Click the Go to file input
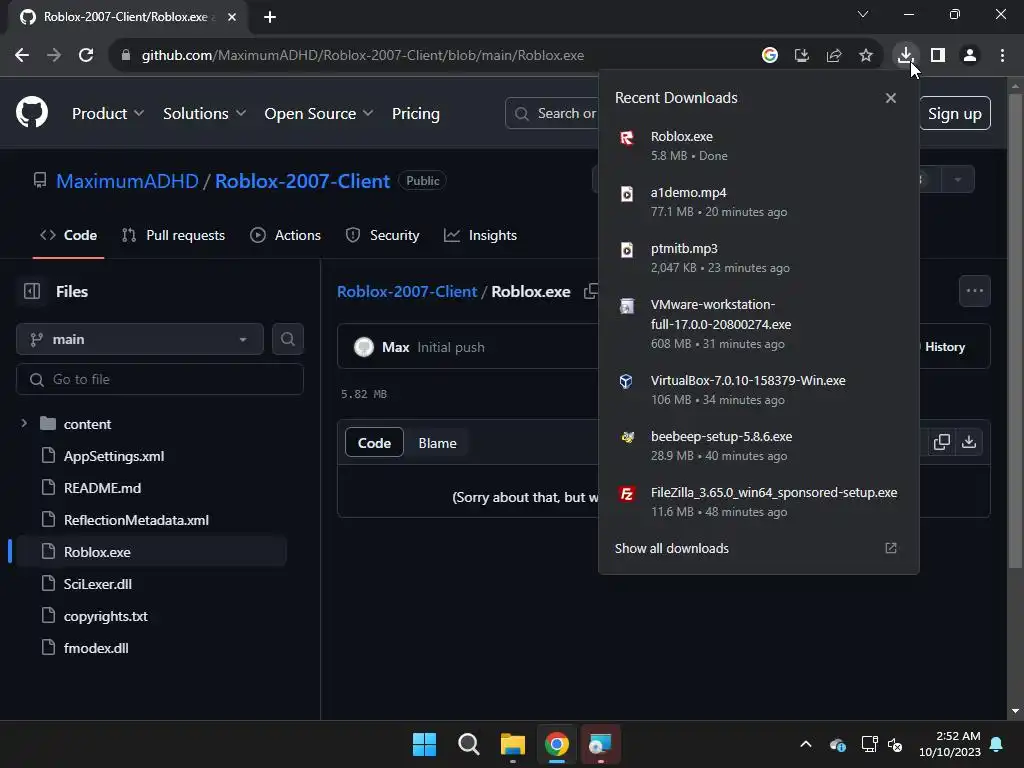 (x=160, y=379)
